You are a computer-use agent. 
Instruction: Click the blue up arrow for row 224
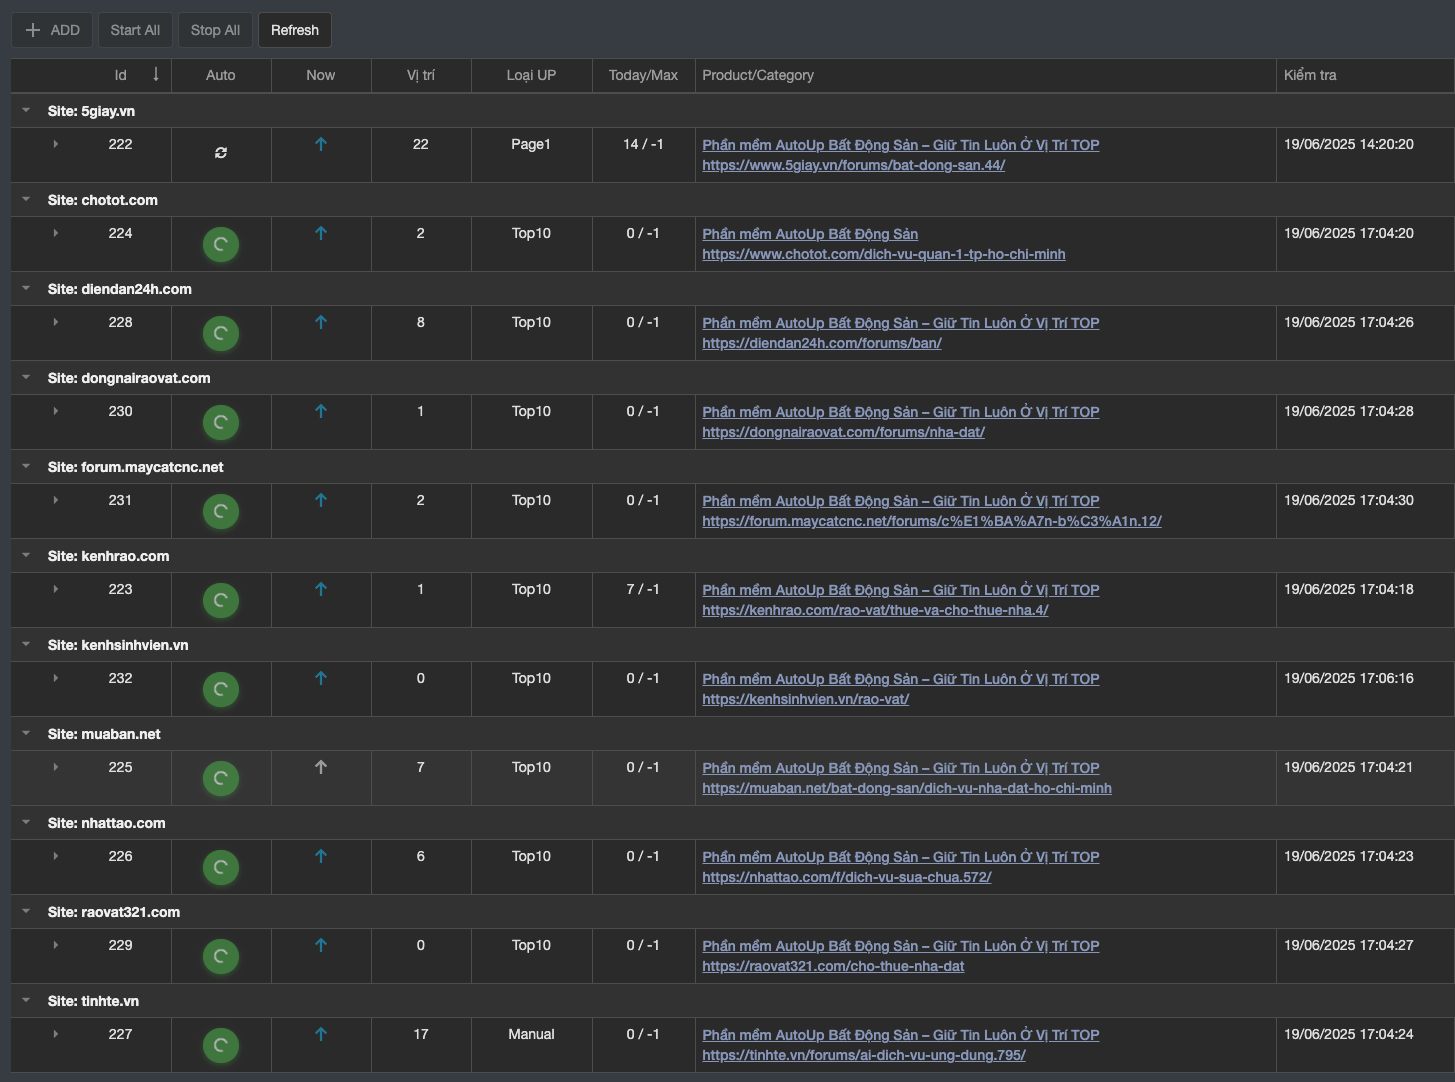321,233
